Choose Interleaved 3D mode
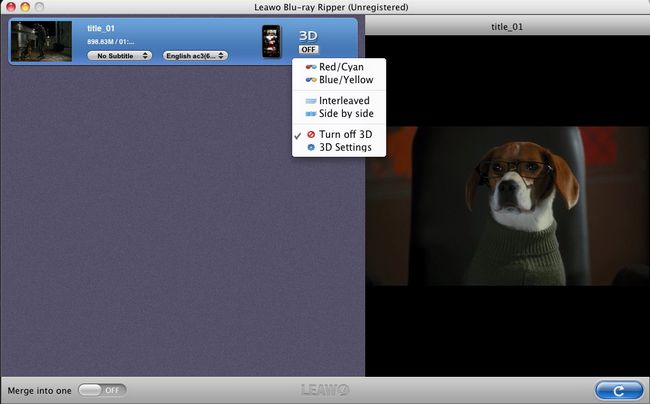 [x=339, y=101]
